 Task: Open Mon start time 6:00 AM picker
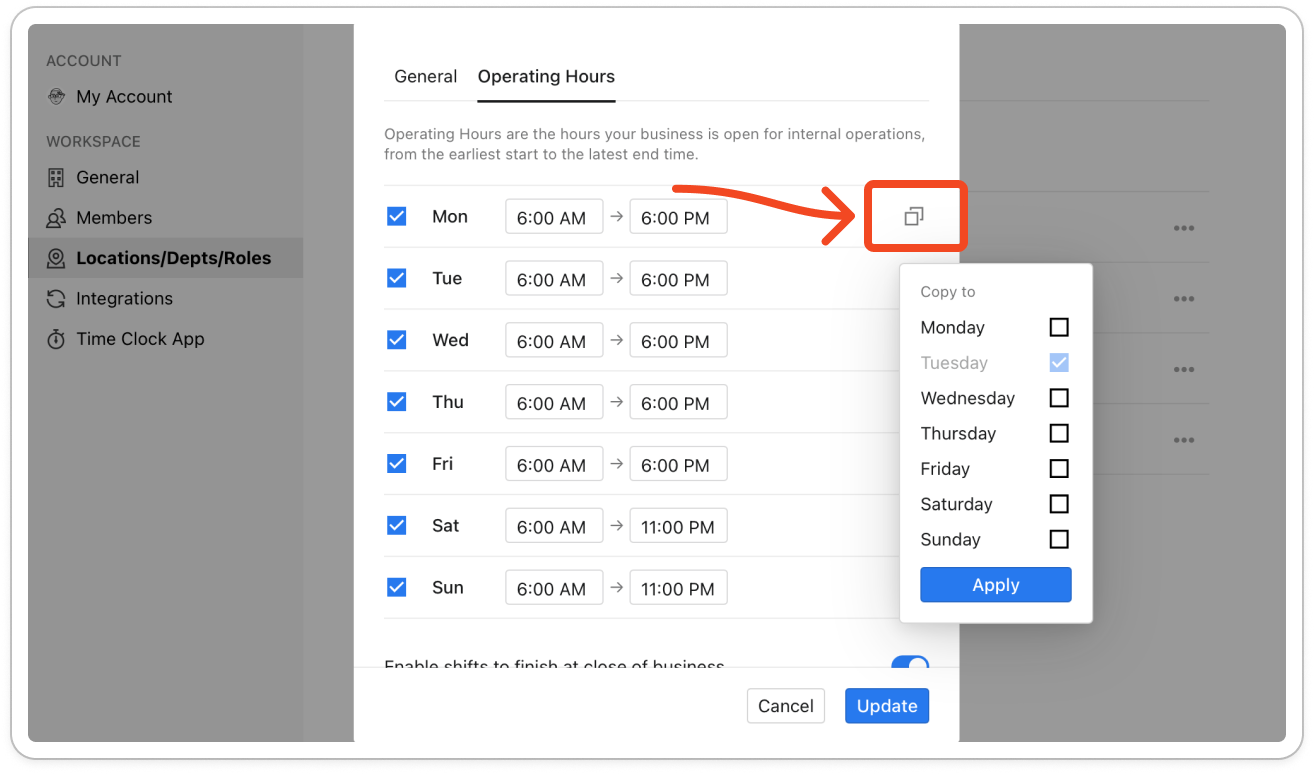coord(554,217)
